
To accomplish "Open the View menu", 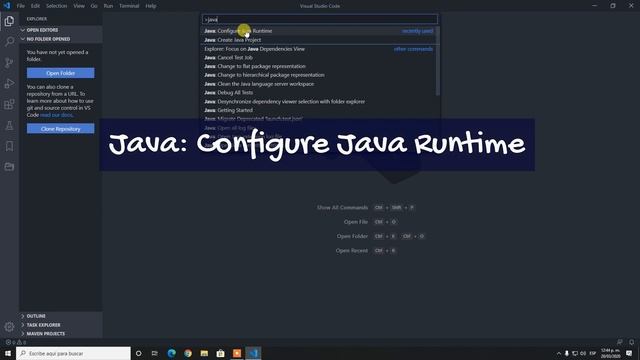I will coord(79,6).
